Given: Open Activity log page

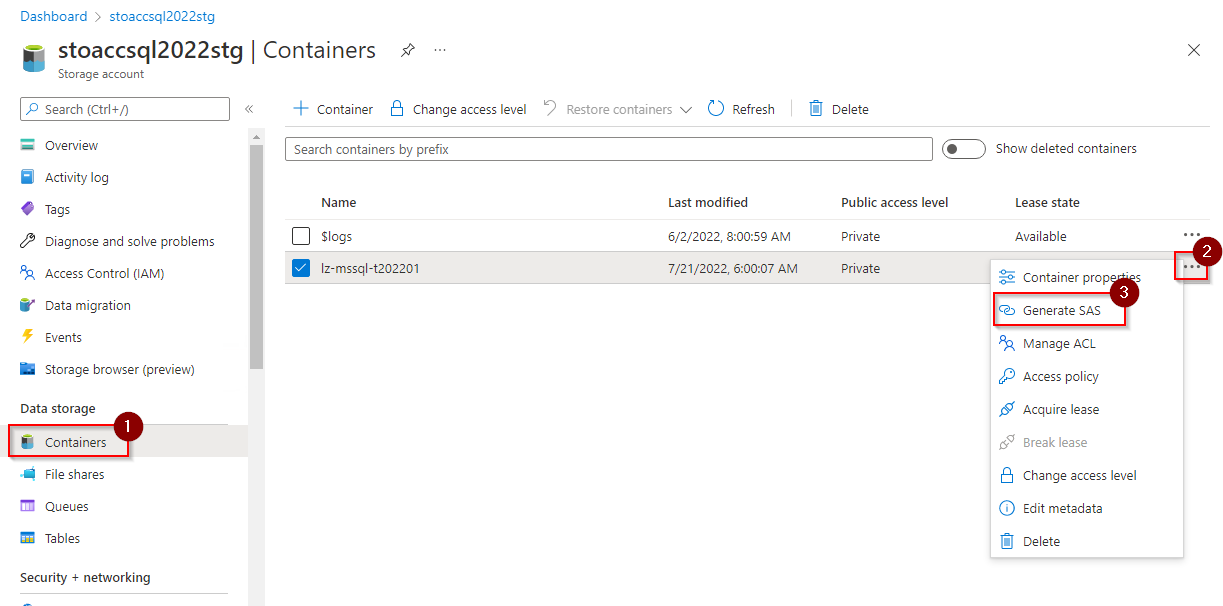Looking at the screenshot, I should tap(77, 178).
